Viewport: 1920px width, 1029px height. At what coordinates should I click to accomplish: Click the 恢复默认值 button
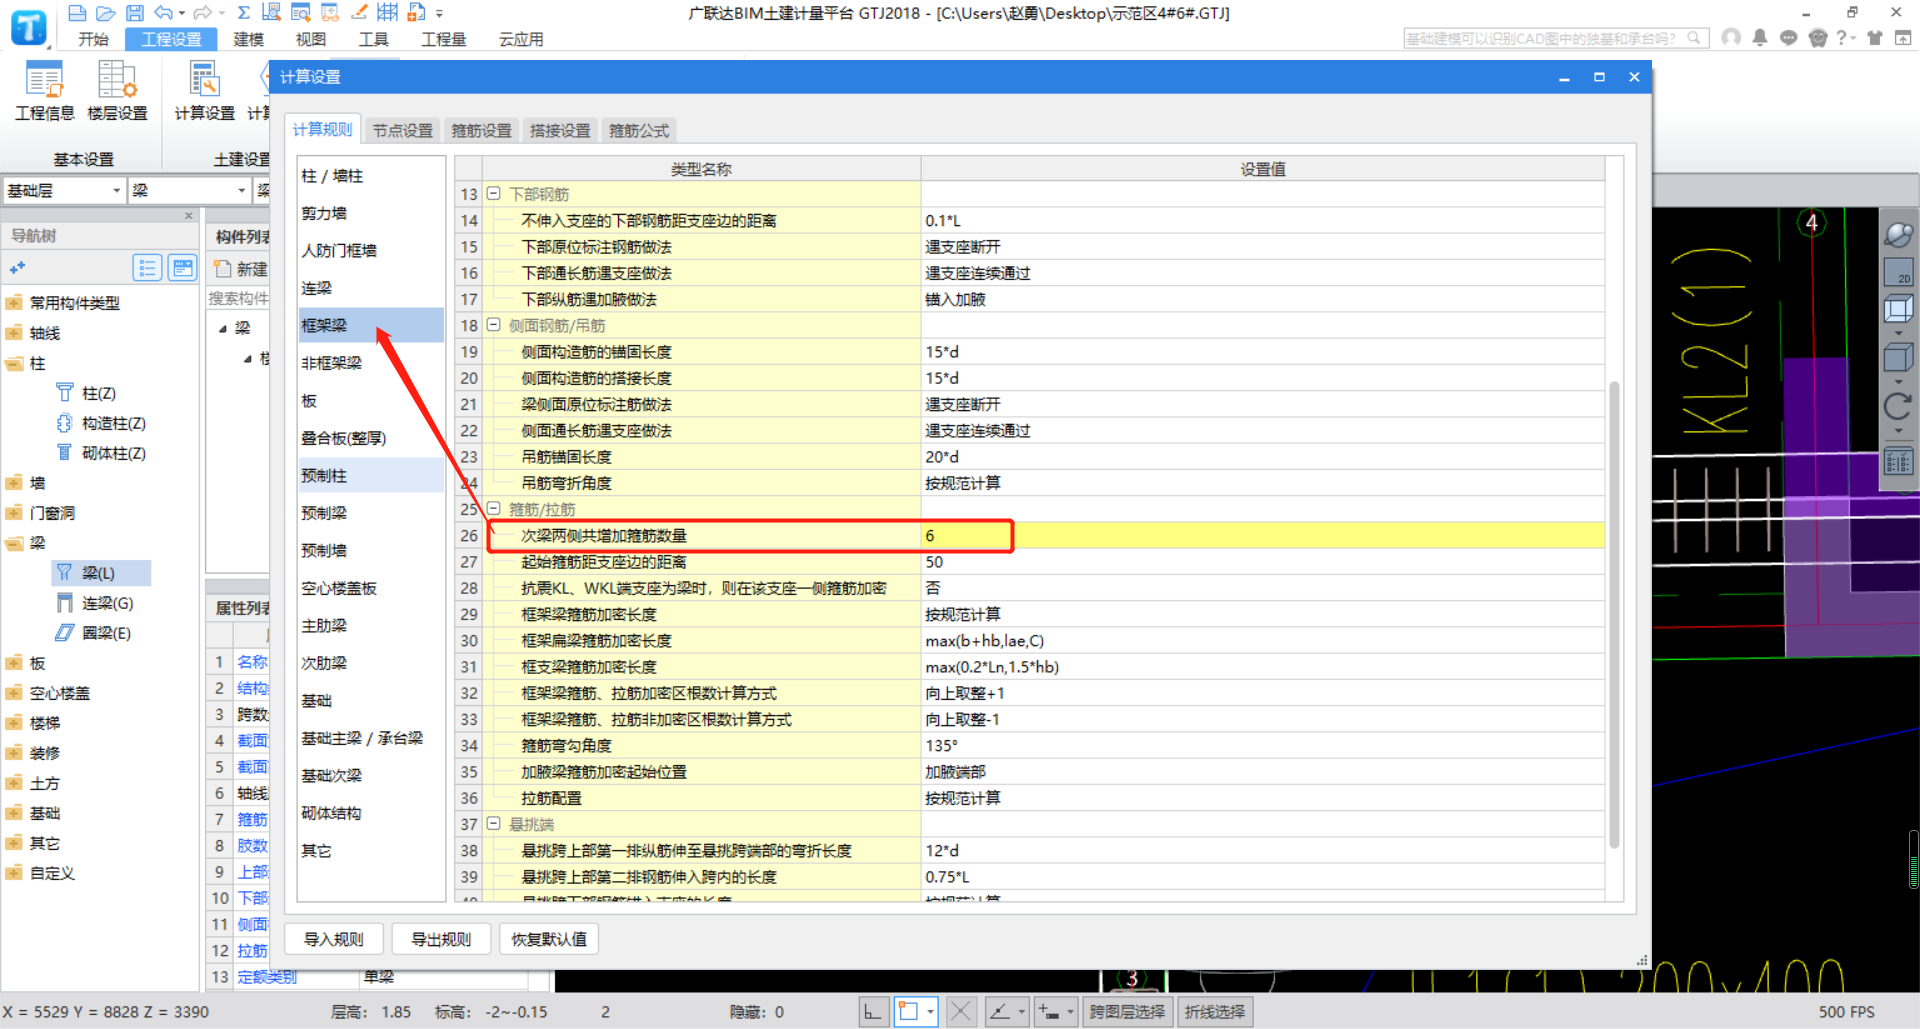tap(549, 939)
